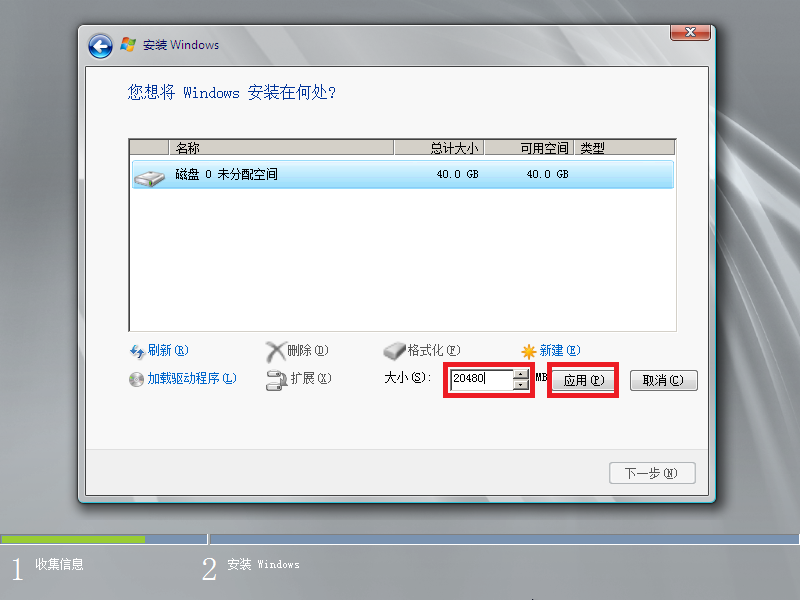This screenshot has width=800, height=600.
Task: Click the 您想将 Windows 安装在何处? heading
Action: [x=232, y=93]
